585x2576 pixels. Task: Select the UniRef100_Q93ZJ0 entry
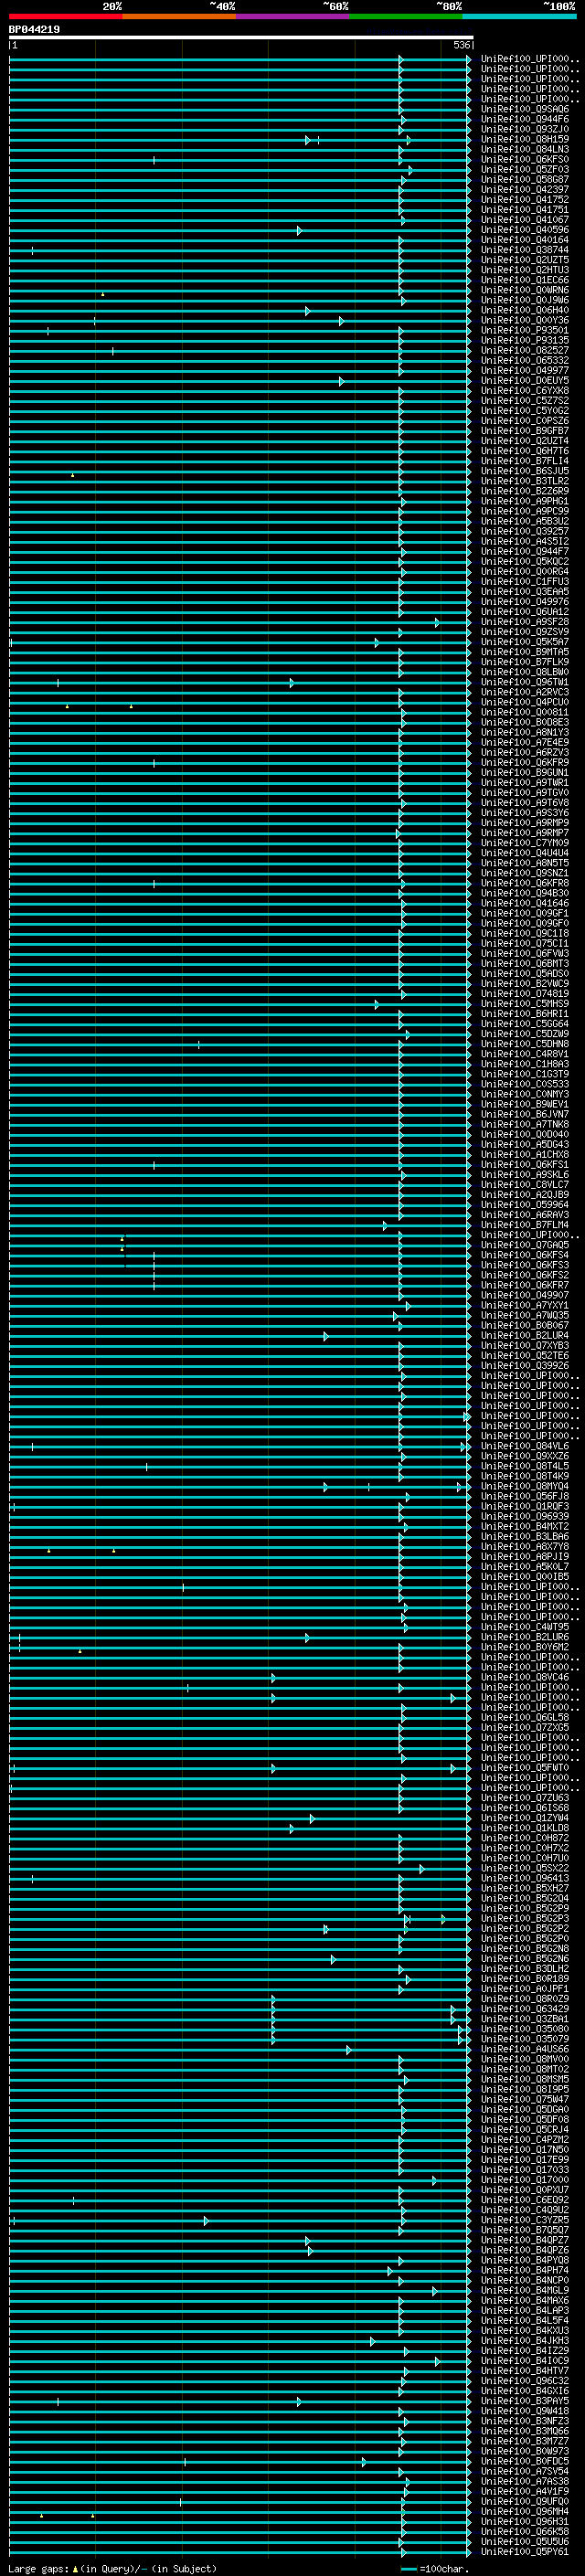[525, 129]
